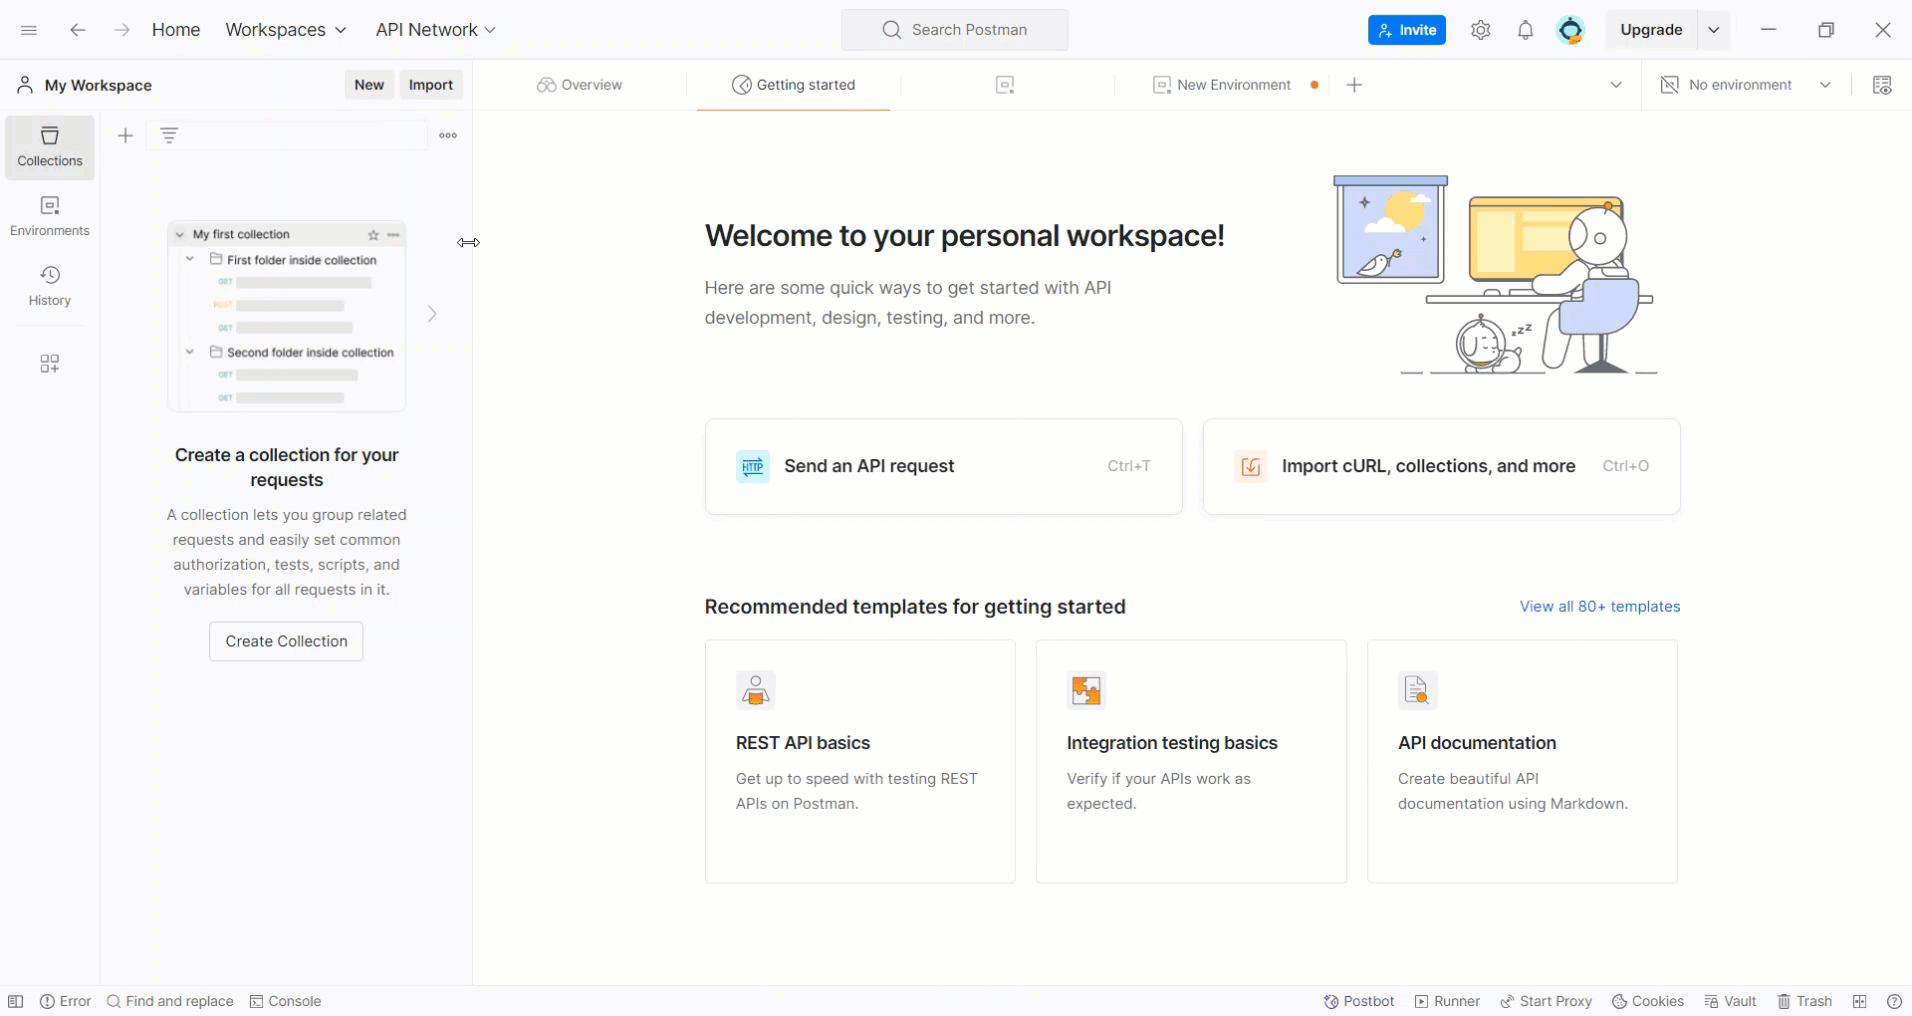Open the settings gear icon
The height and width of the screenshot is (1016, 1912).
(1481, 30)
